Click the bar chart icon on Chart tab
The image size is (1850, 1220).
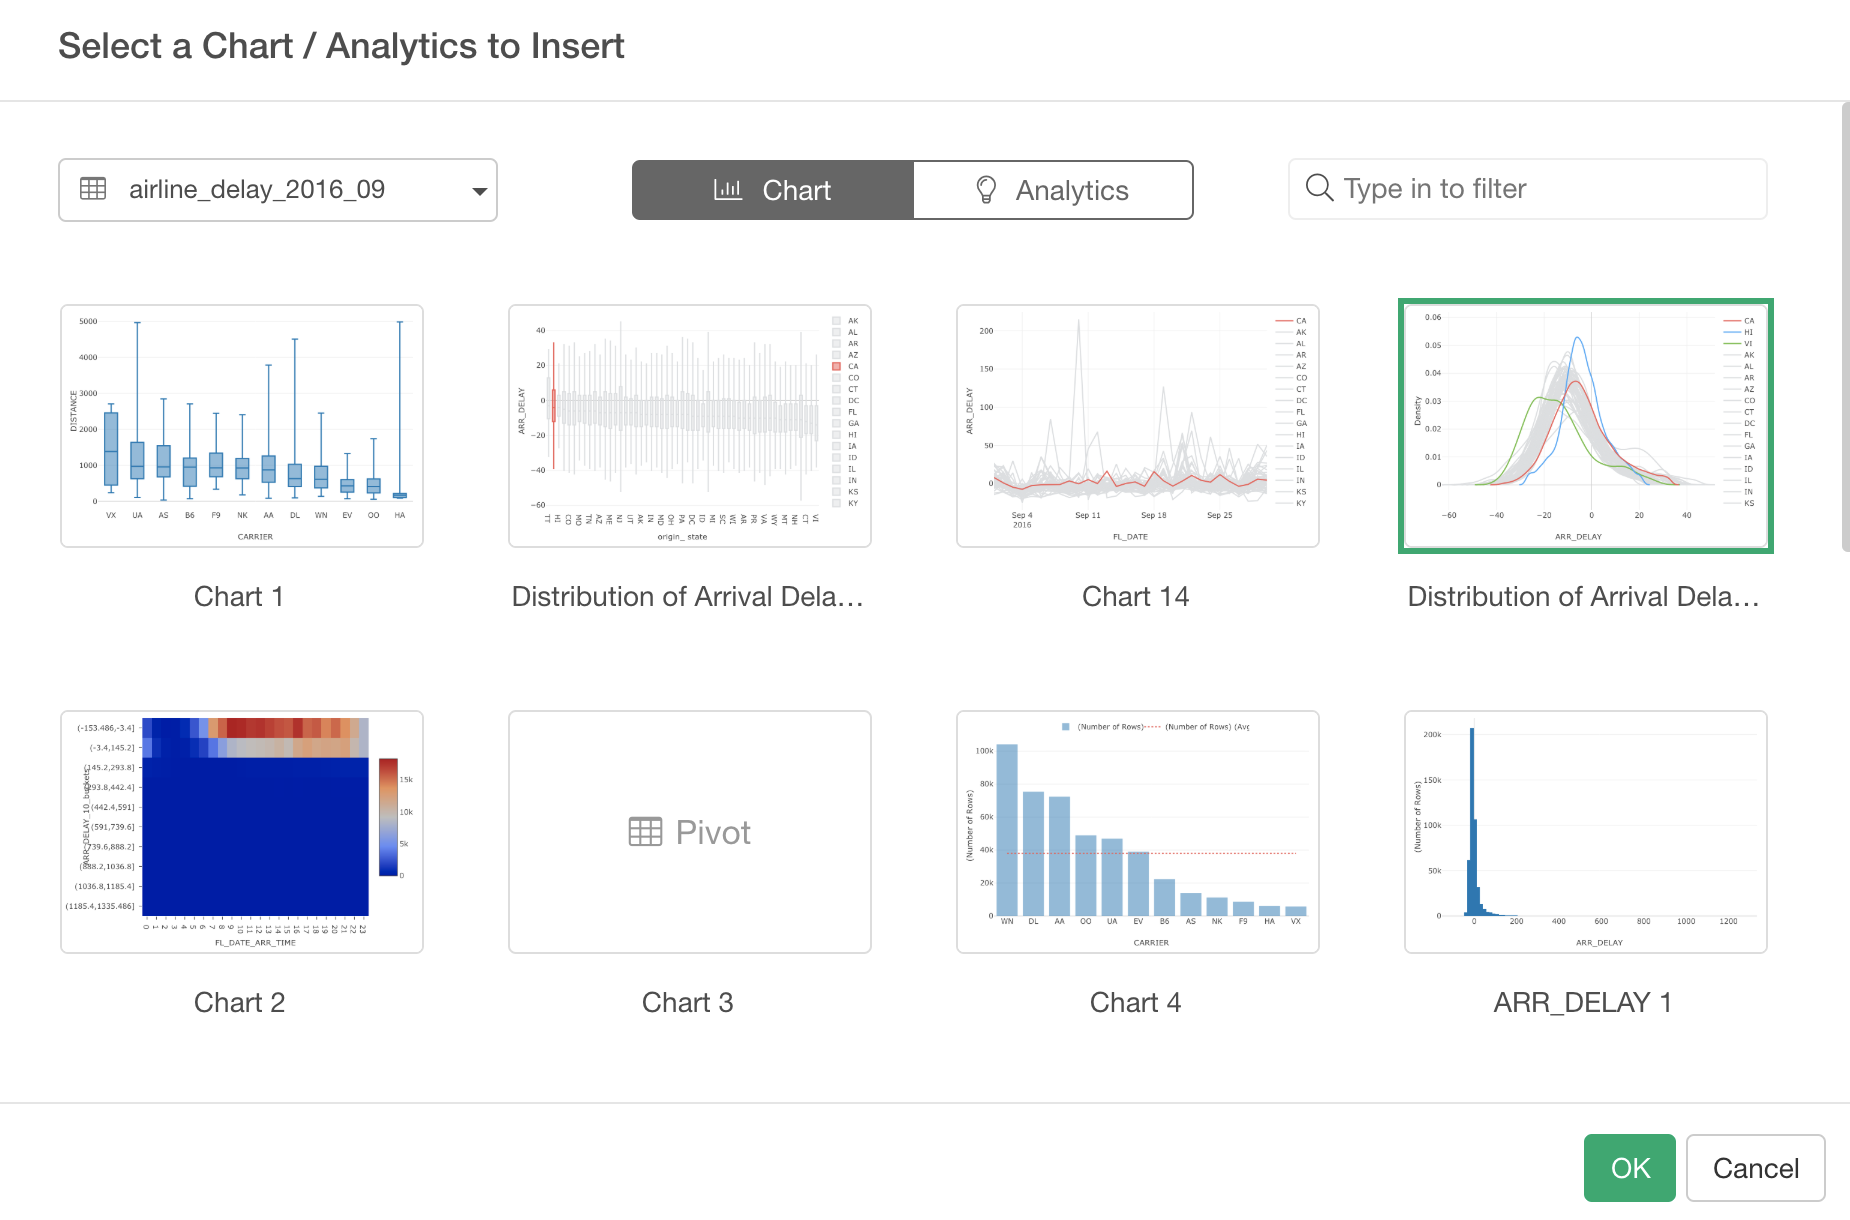tap(728, 190)
